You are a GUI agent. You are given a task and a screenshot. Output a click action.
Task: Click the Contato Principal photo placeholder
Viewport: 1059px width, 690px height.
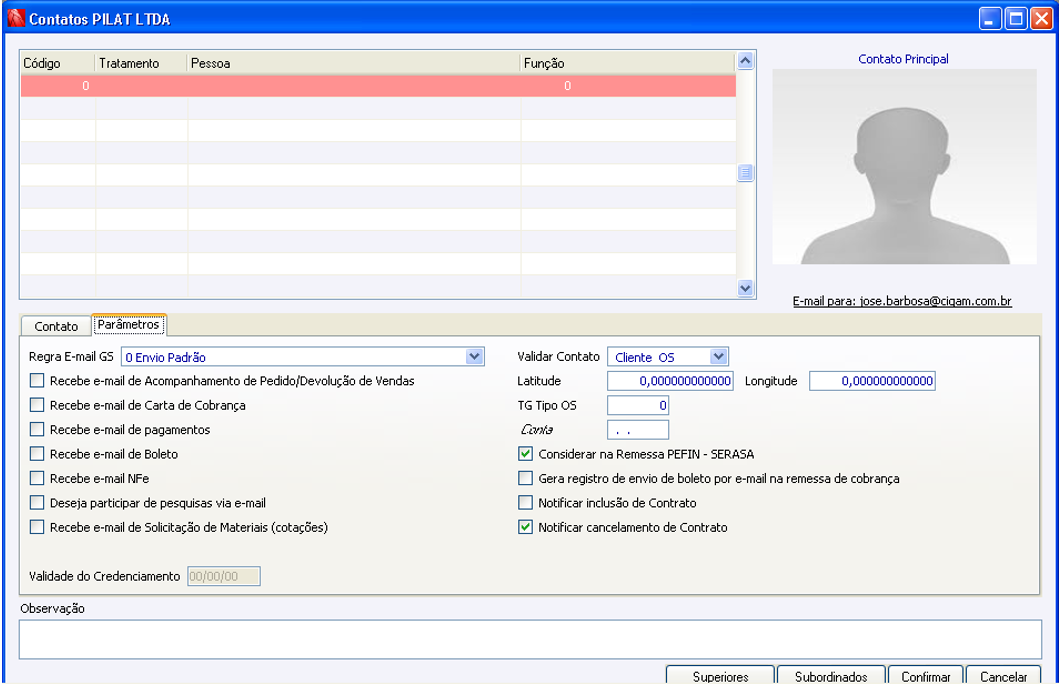coord(904,166)
